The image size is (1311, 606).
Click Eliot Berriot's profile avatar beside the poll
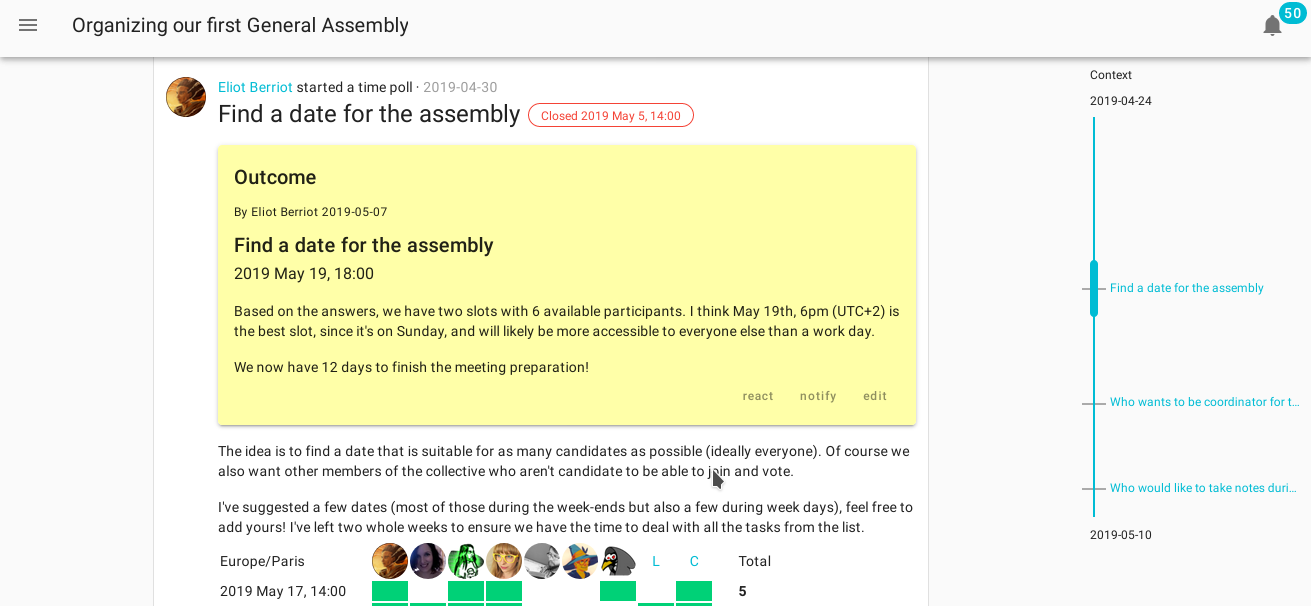[x=186, y=97]
